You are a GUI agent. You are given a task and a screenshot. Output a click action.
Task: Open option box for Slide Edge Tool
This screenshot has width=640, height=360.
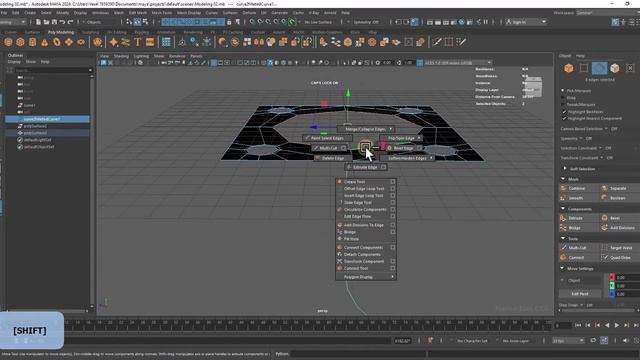click(393, 202)
